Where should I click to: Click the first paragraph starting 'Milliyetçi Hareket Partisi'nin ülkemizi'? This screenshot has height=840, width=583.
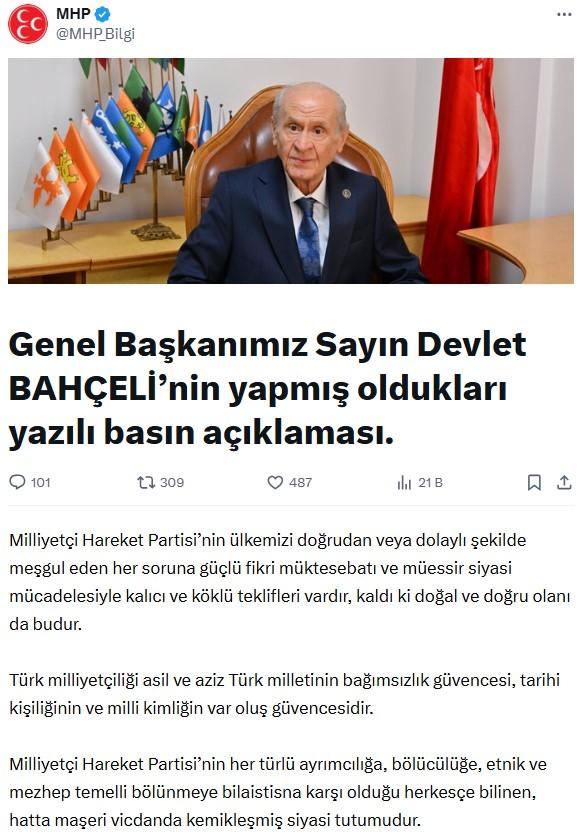click(x=289, y=582)
